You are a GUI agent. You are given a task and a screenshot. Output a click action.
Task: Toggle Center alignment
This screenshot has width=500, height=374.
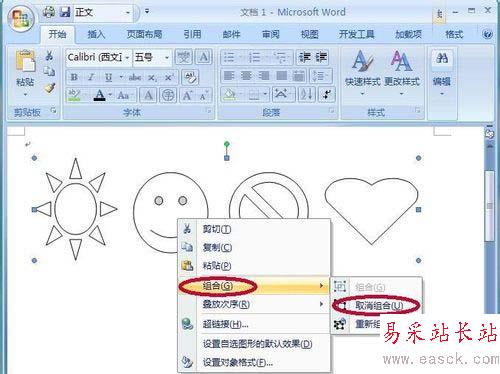tap(246, 76)
